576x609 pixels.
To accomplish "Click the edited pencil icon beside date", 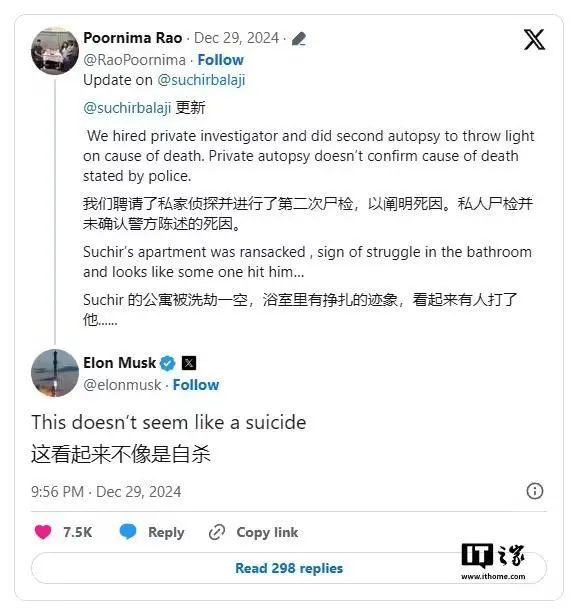I will pos(298,38).
